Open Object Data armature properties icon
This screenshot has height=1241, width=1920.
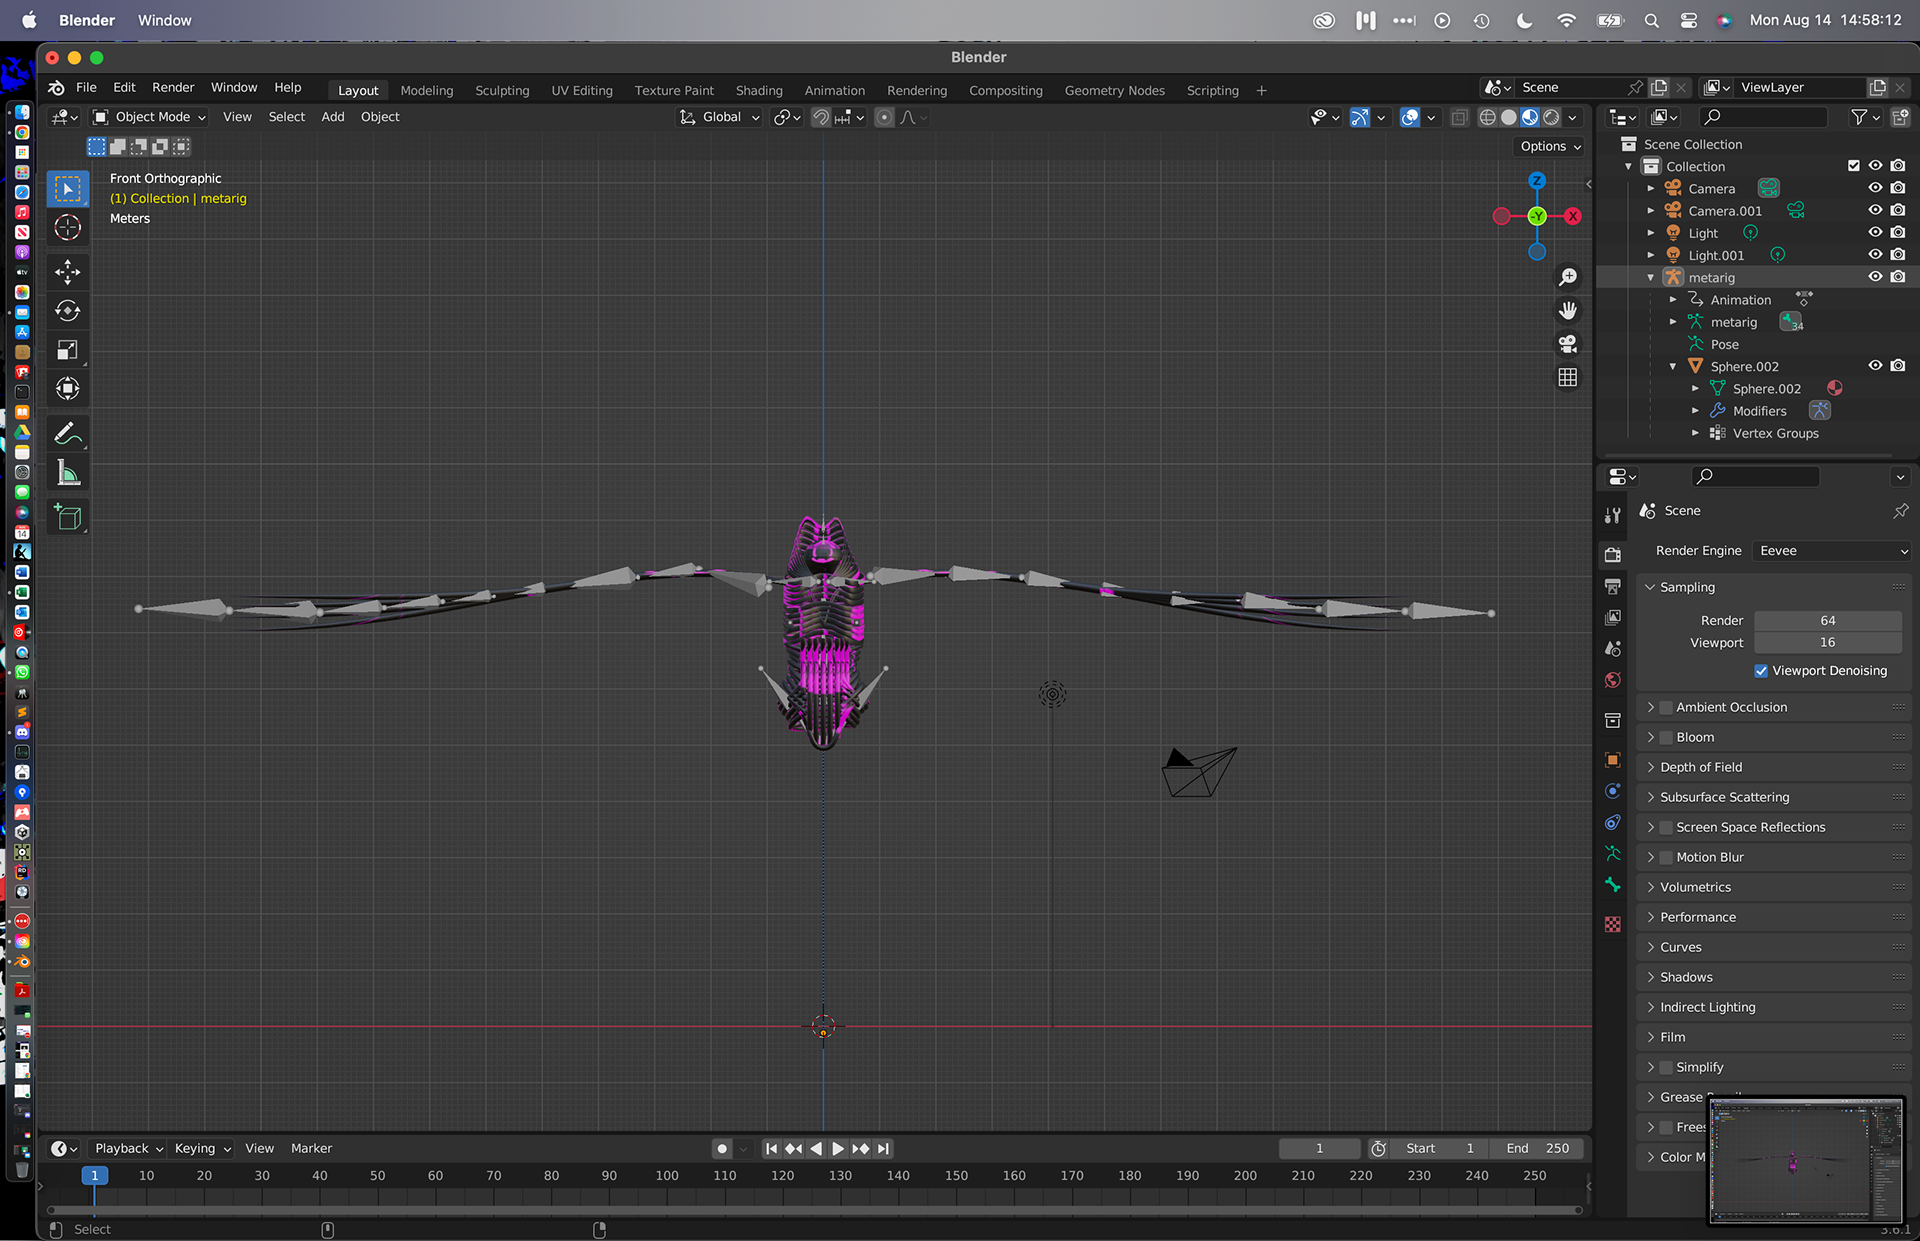[x=1612, y=853]
